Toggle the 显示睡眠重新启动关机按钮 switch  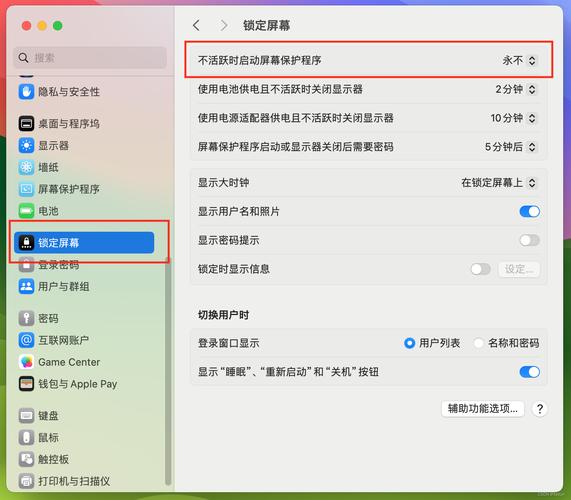[529, 372]
